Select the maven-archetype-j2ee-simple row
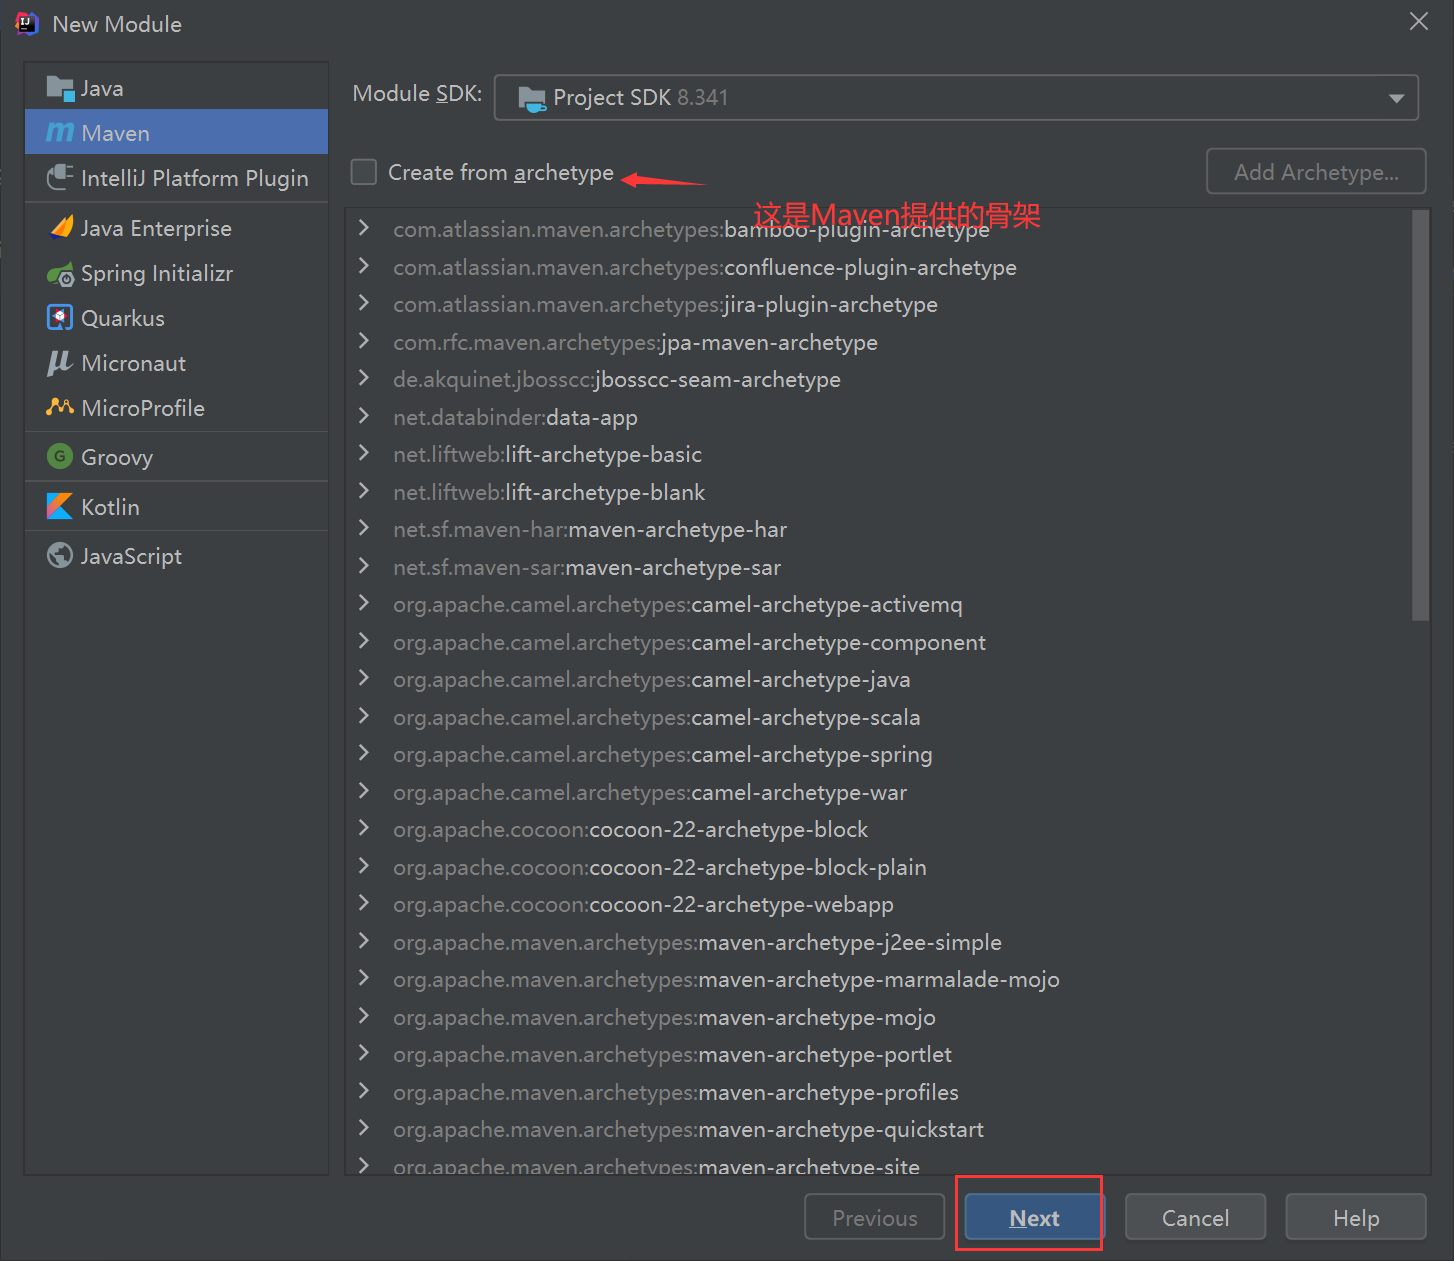The height and width of the screenshot is (1261, 1454). (x=878, y=942)
